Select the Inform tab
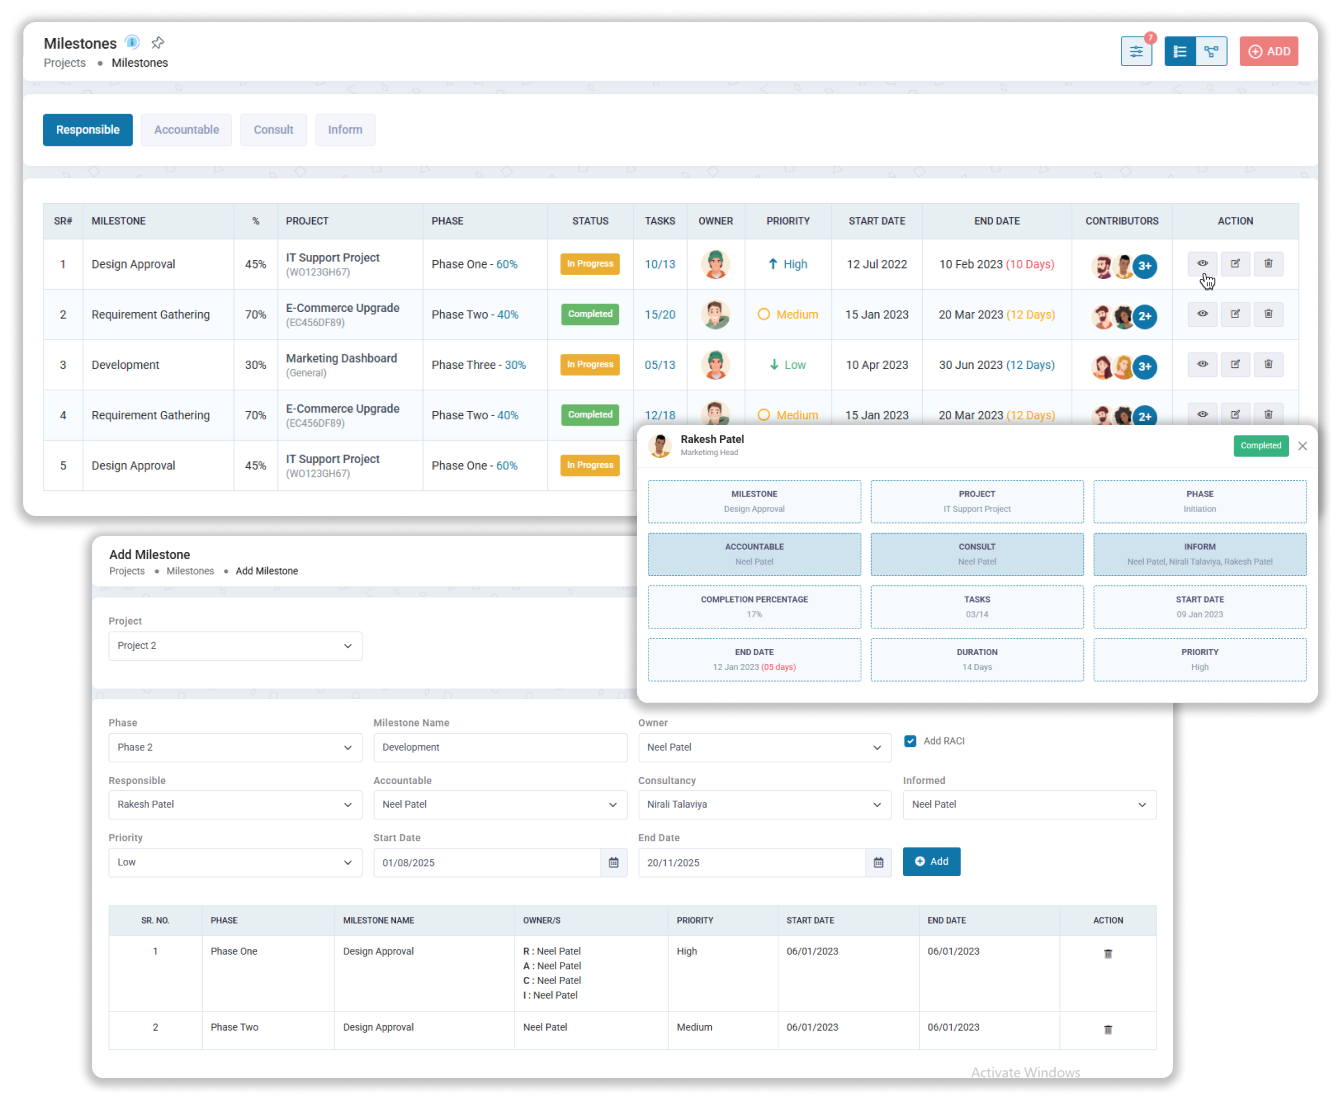 345,130
